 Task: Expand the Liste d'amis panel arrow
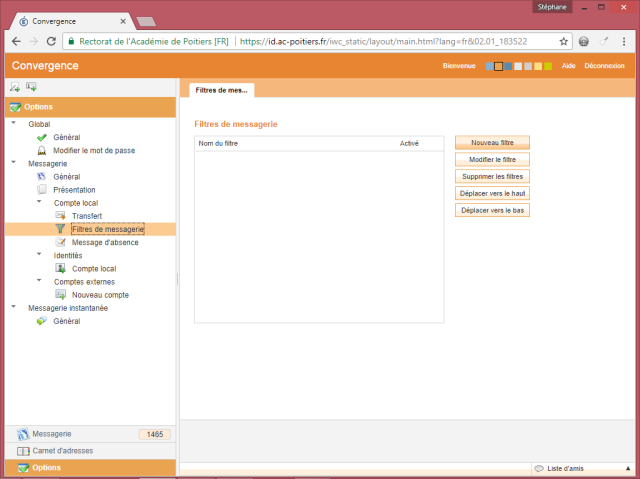[628, 468]
